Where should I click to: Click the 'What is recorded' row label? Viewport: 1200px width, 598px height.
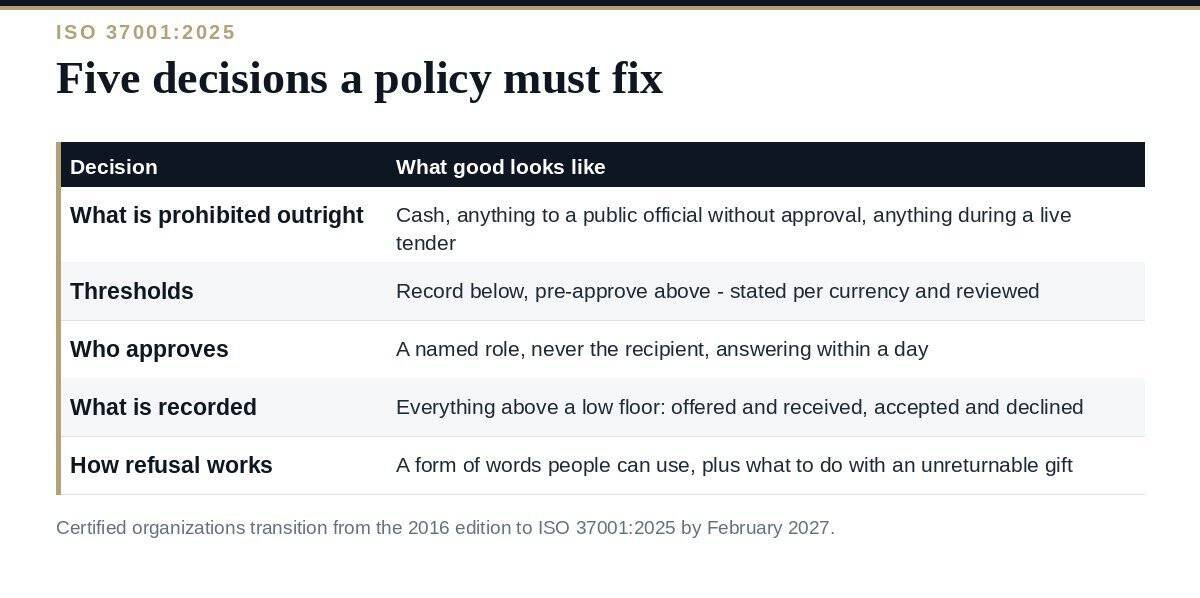pyautogui.click(x=163, y=407)
